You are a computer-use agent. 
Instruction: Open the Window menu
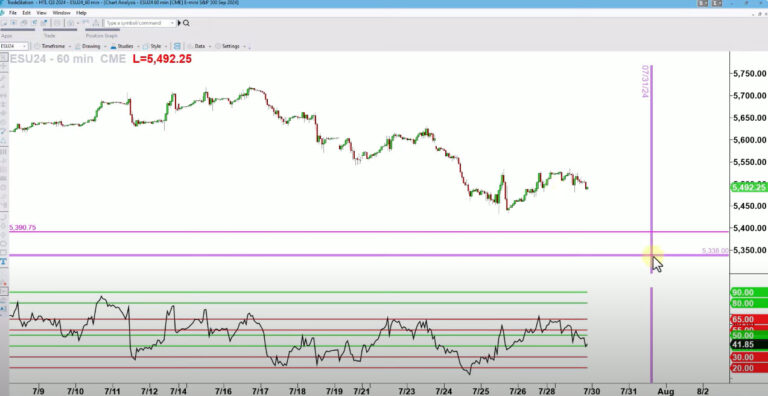(x=61, y=13)
